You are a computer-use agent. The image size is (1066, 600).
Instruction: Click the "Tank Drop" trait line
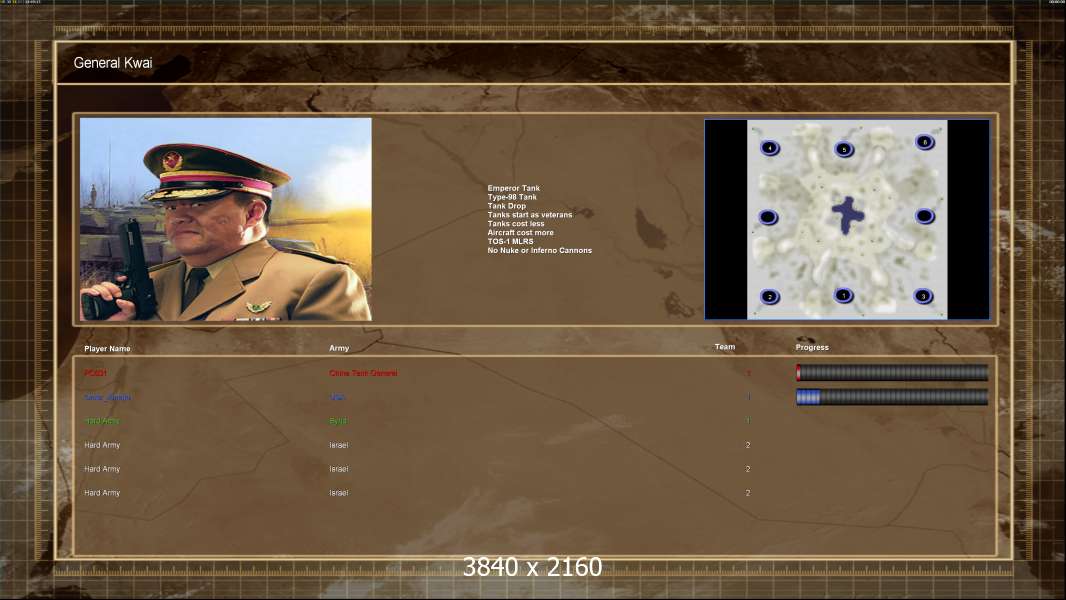pyautogui.click(x=506, y=206)
